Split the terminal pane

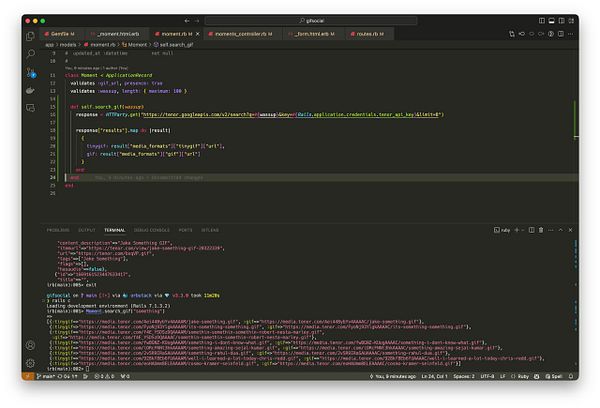click(x=532, y=230)
